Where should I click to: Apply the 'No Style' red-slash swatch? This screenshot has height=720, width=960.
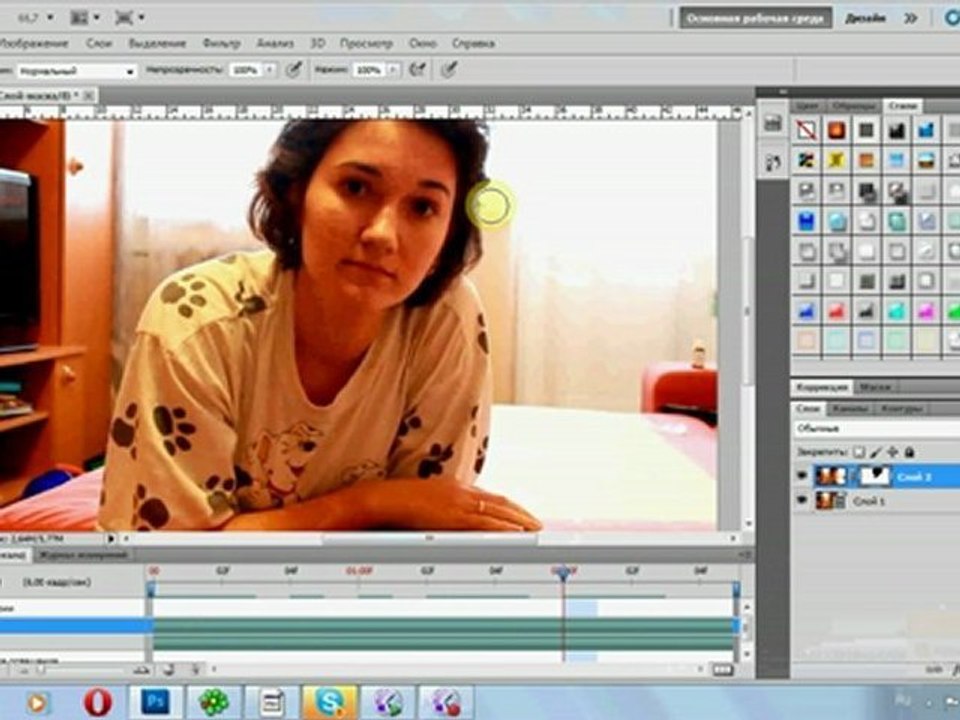806,130
